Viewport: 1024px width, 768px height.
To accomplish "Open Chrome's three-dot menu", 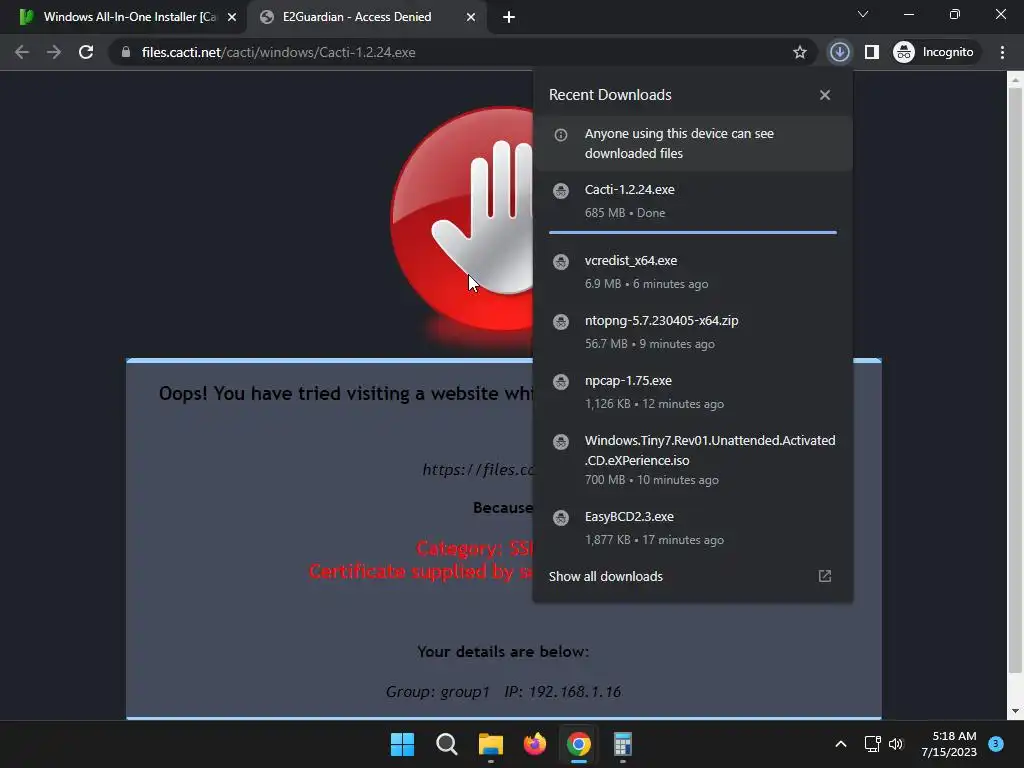I will coord(1002,52).
